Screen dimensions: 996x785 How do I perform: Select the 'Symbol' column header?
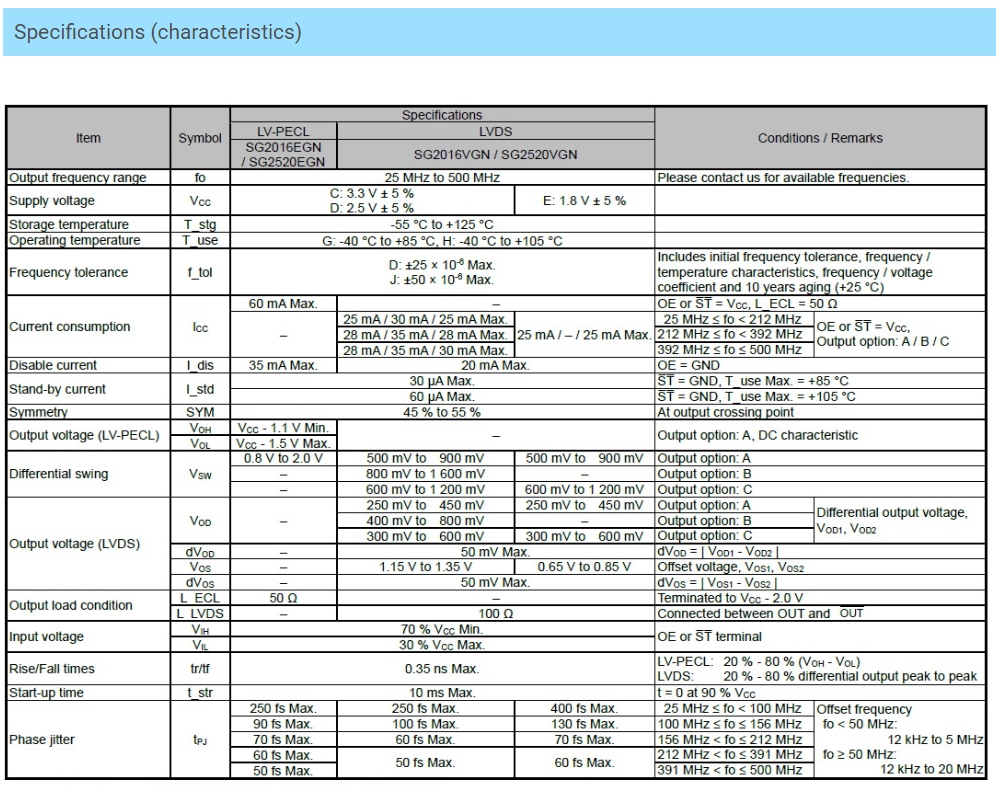[200, 138]
